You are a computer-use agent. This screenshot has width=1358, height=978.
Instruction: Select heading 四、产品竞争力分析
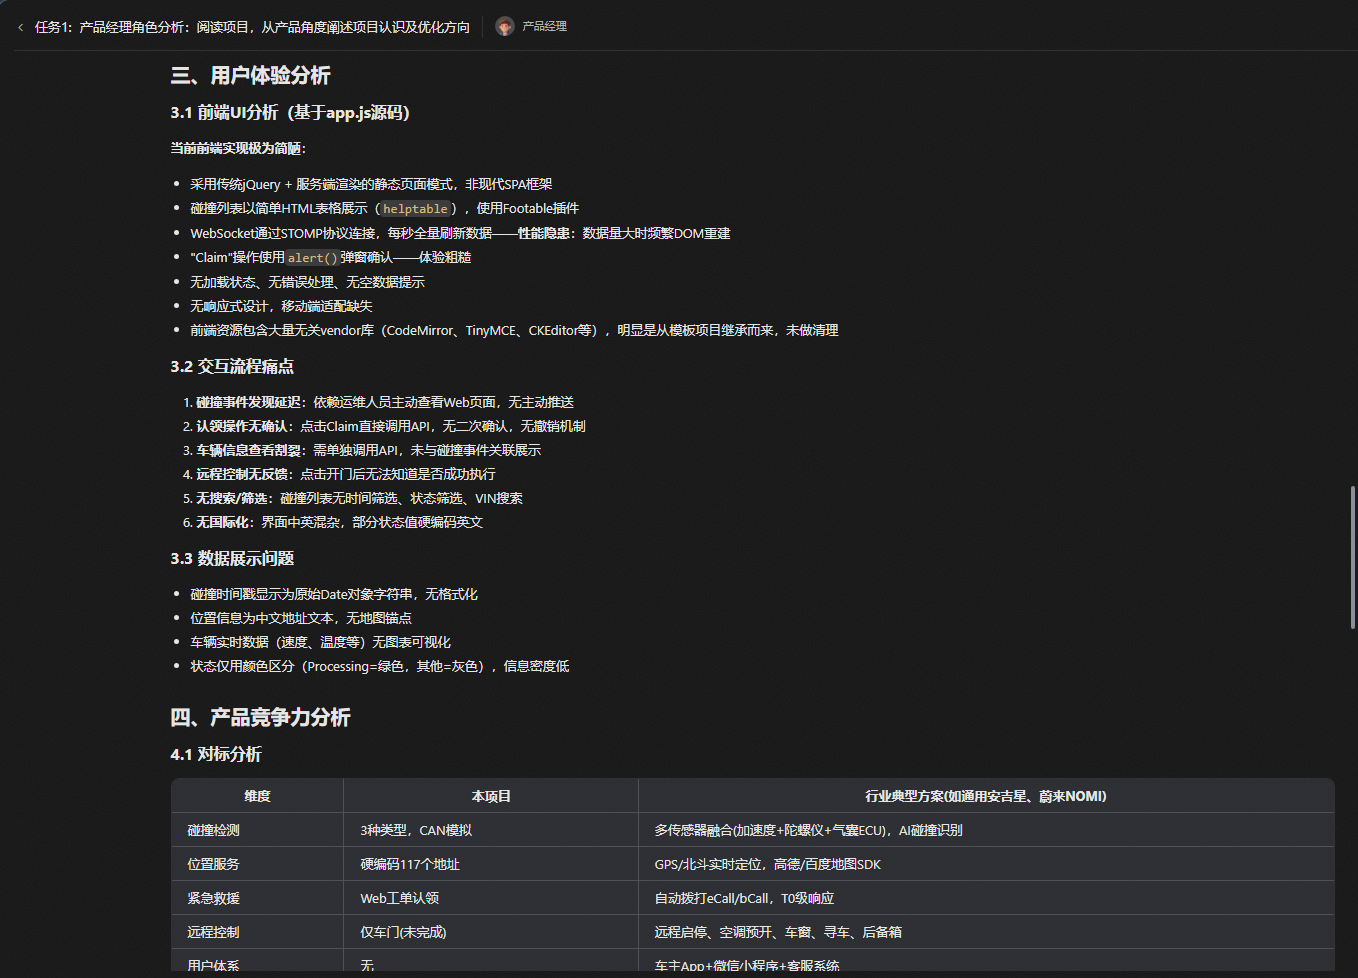coord(260,717)
